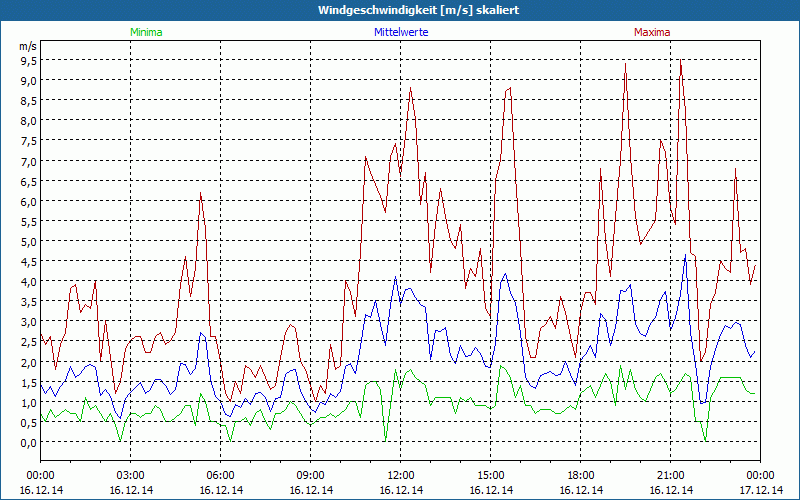This screenshot has height=500, width=800.
Task: Click the 9,0 y-axis value
Action: [29, 80]
